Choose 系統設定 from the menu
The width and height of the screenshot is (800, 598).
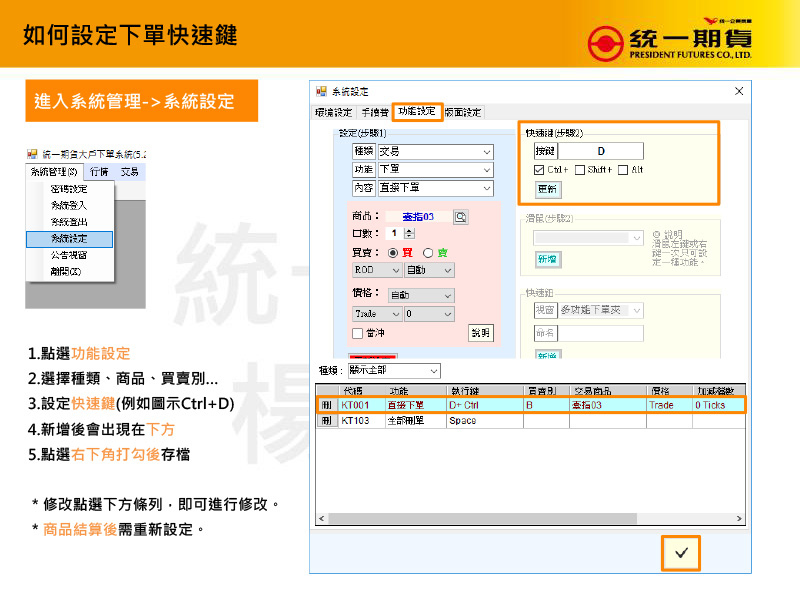tap(69, 239)
